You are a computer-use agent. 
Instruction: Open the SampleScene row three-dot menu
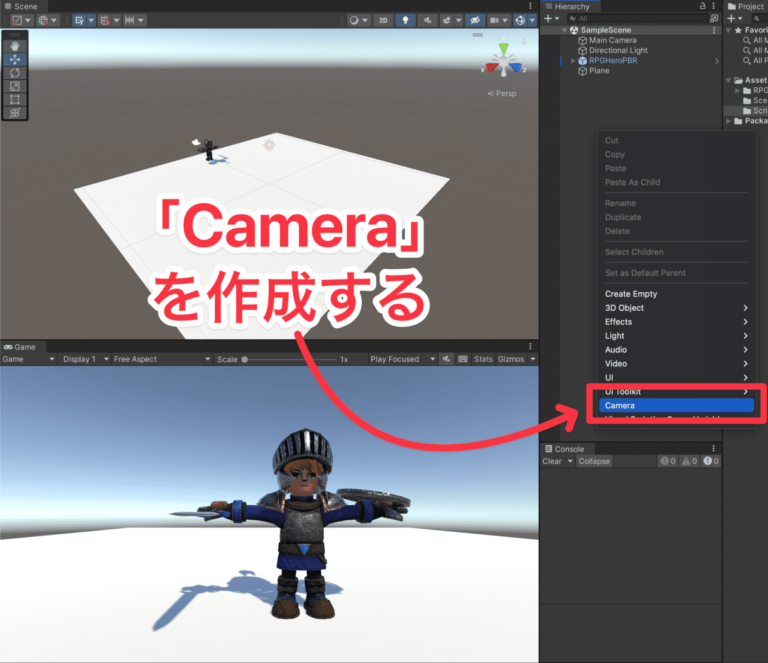pos(714,30)
